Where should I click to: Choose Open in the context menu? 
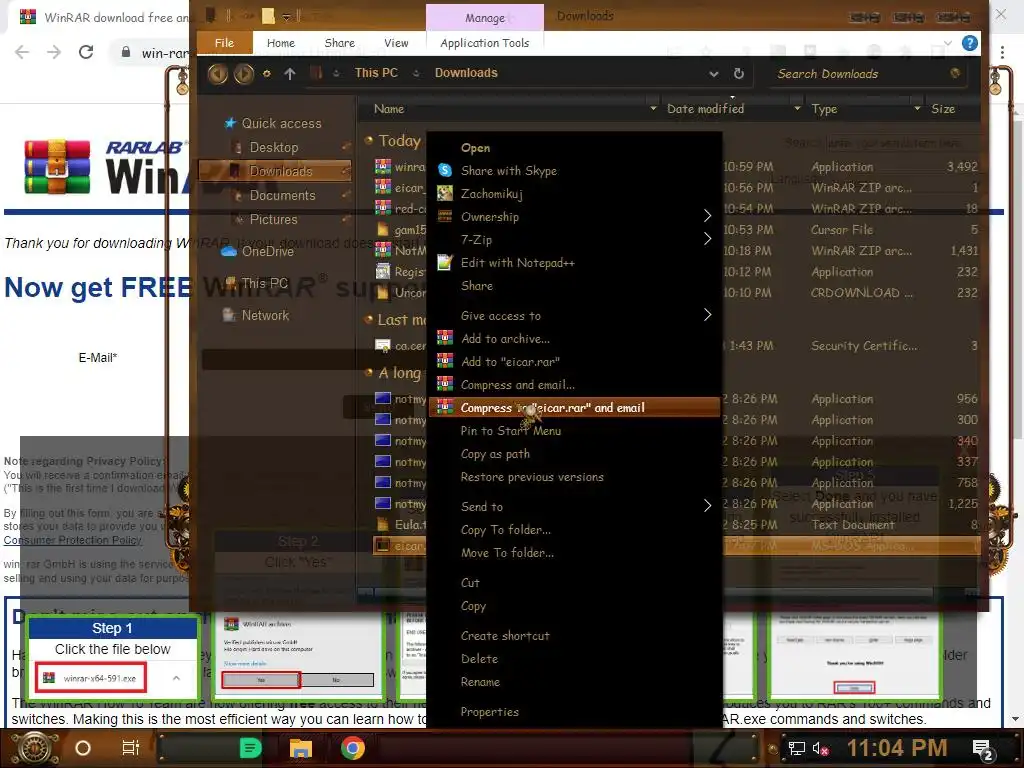(x=475, y=148)
